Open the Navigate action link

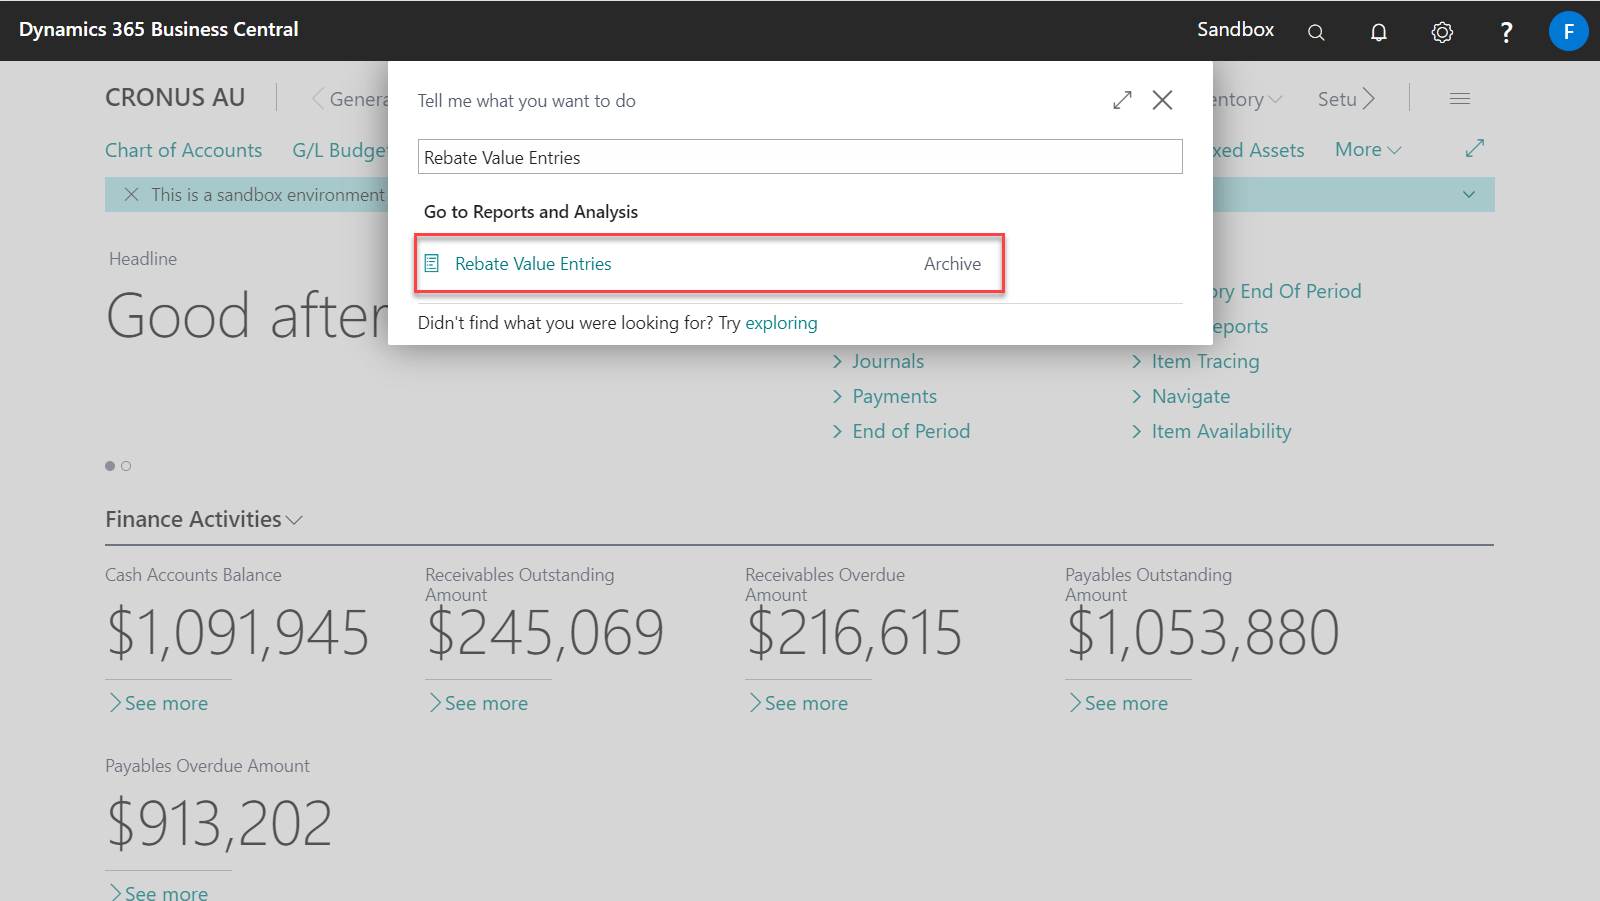1190,396
